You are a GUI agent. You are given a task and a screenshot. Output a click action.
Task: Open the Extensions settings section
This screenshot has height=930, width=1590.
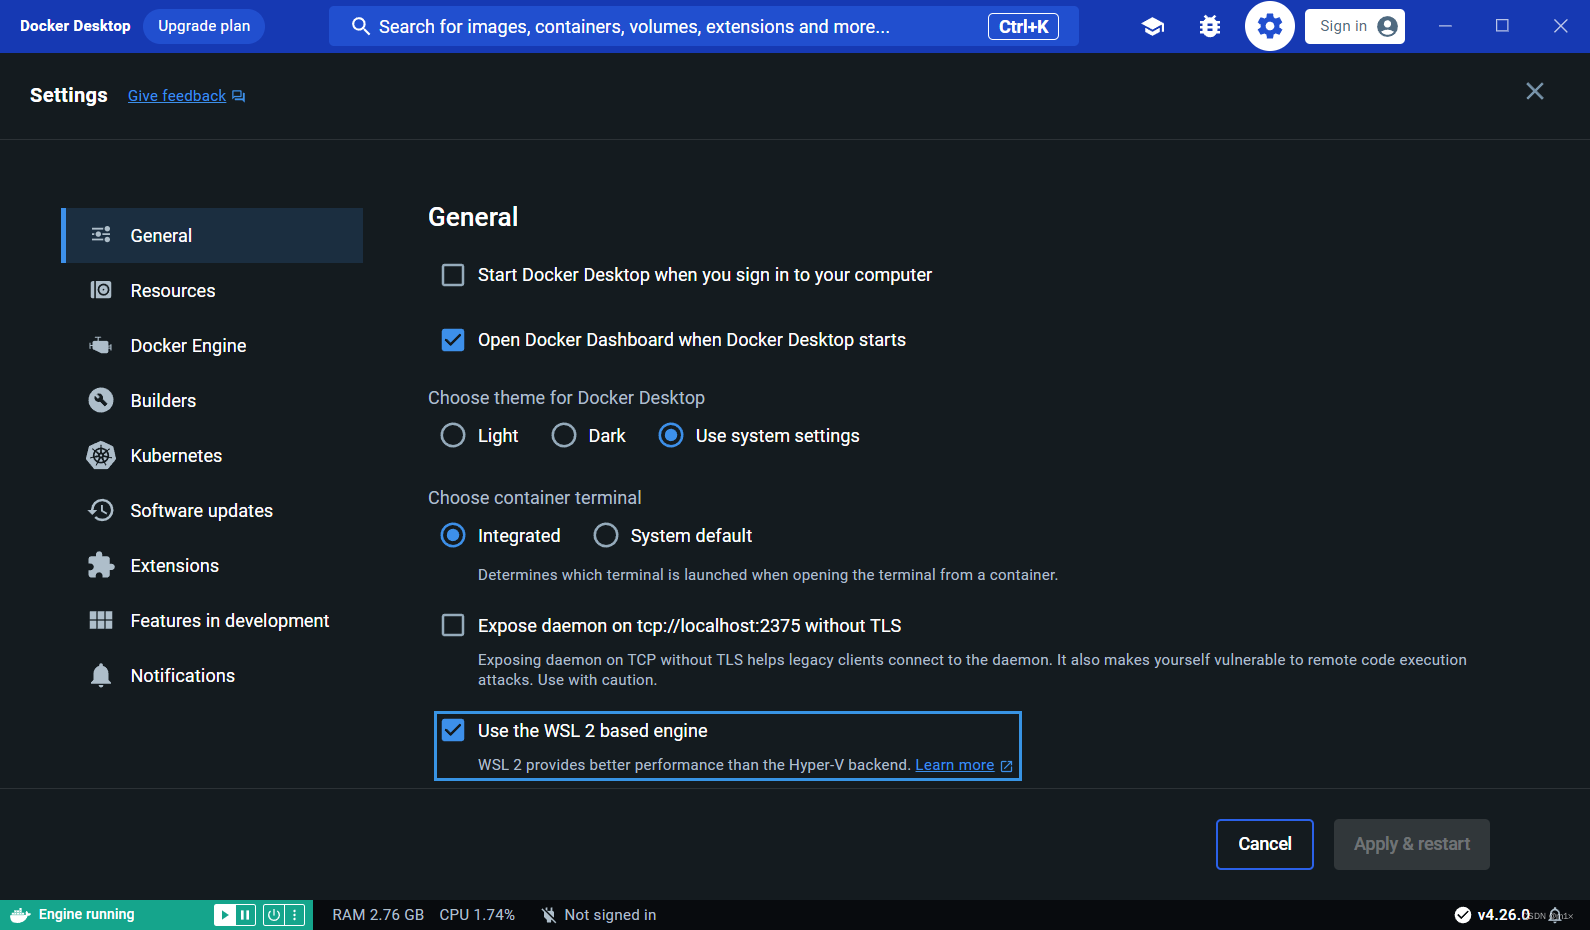pos(212,565)
